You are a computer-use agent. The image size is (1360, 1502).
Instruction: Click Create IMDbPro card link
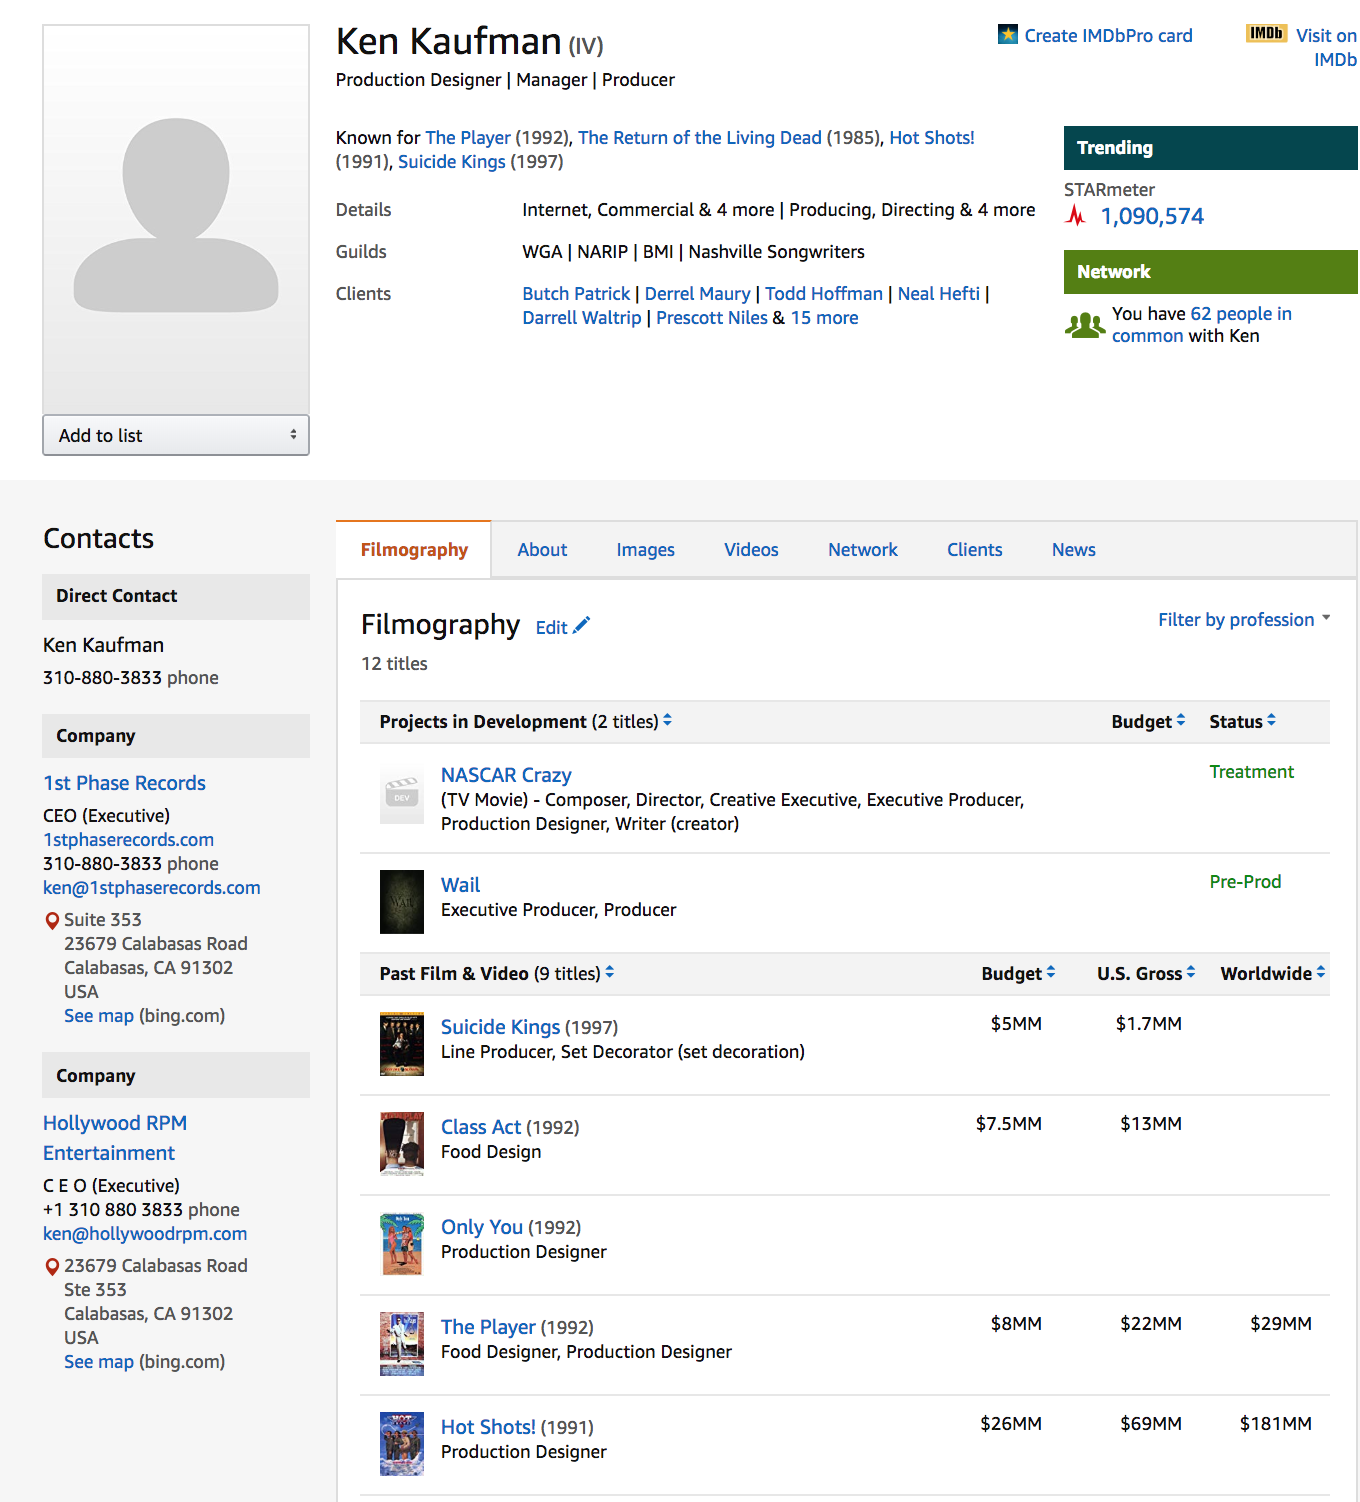1108,35
